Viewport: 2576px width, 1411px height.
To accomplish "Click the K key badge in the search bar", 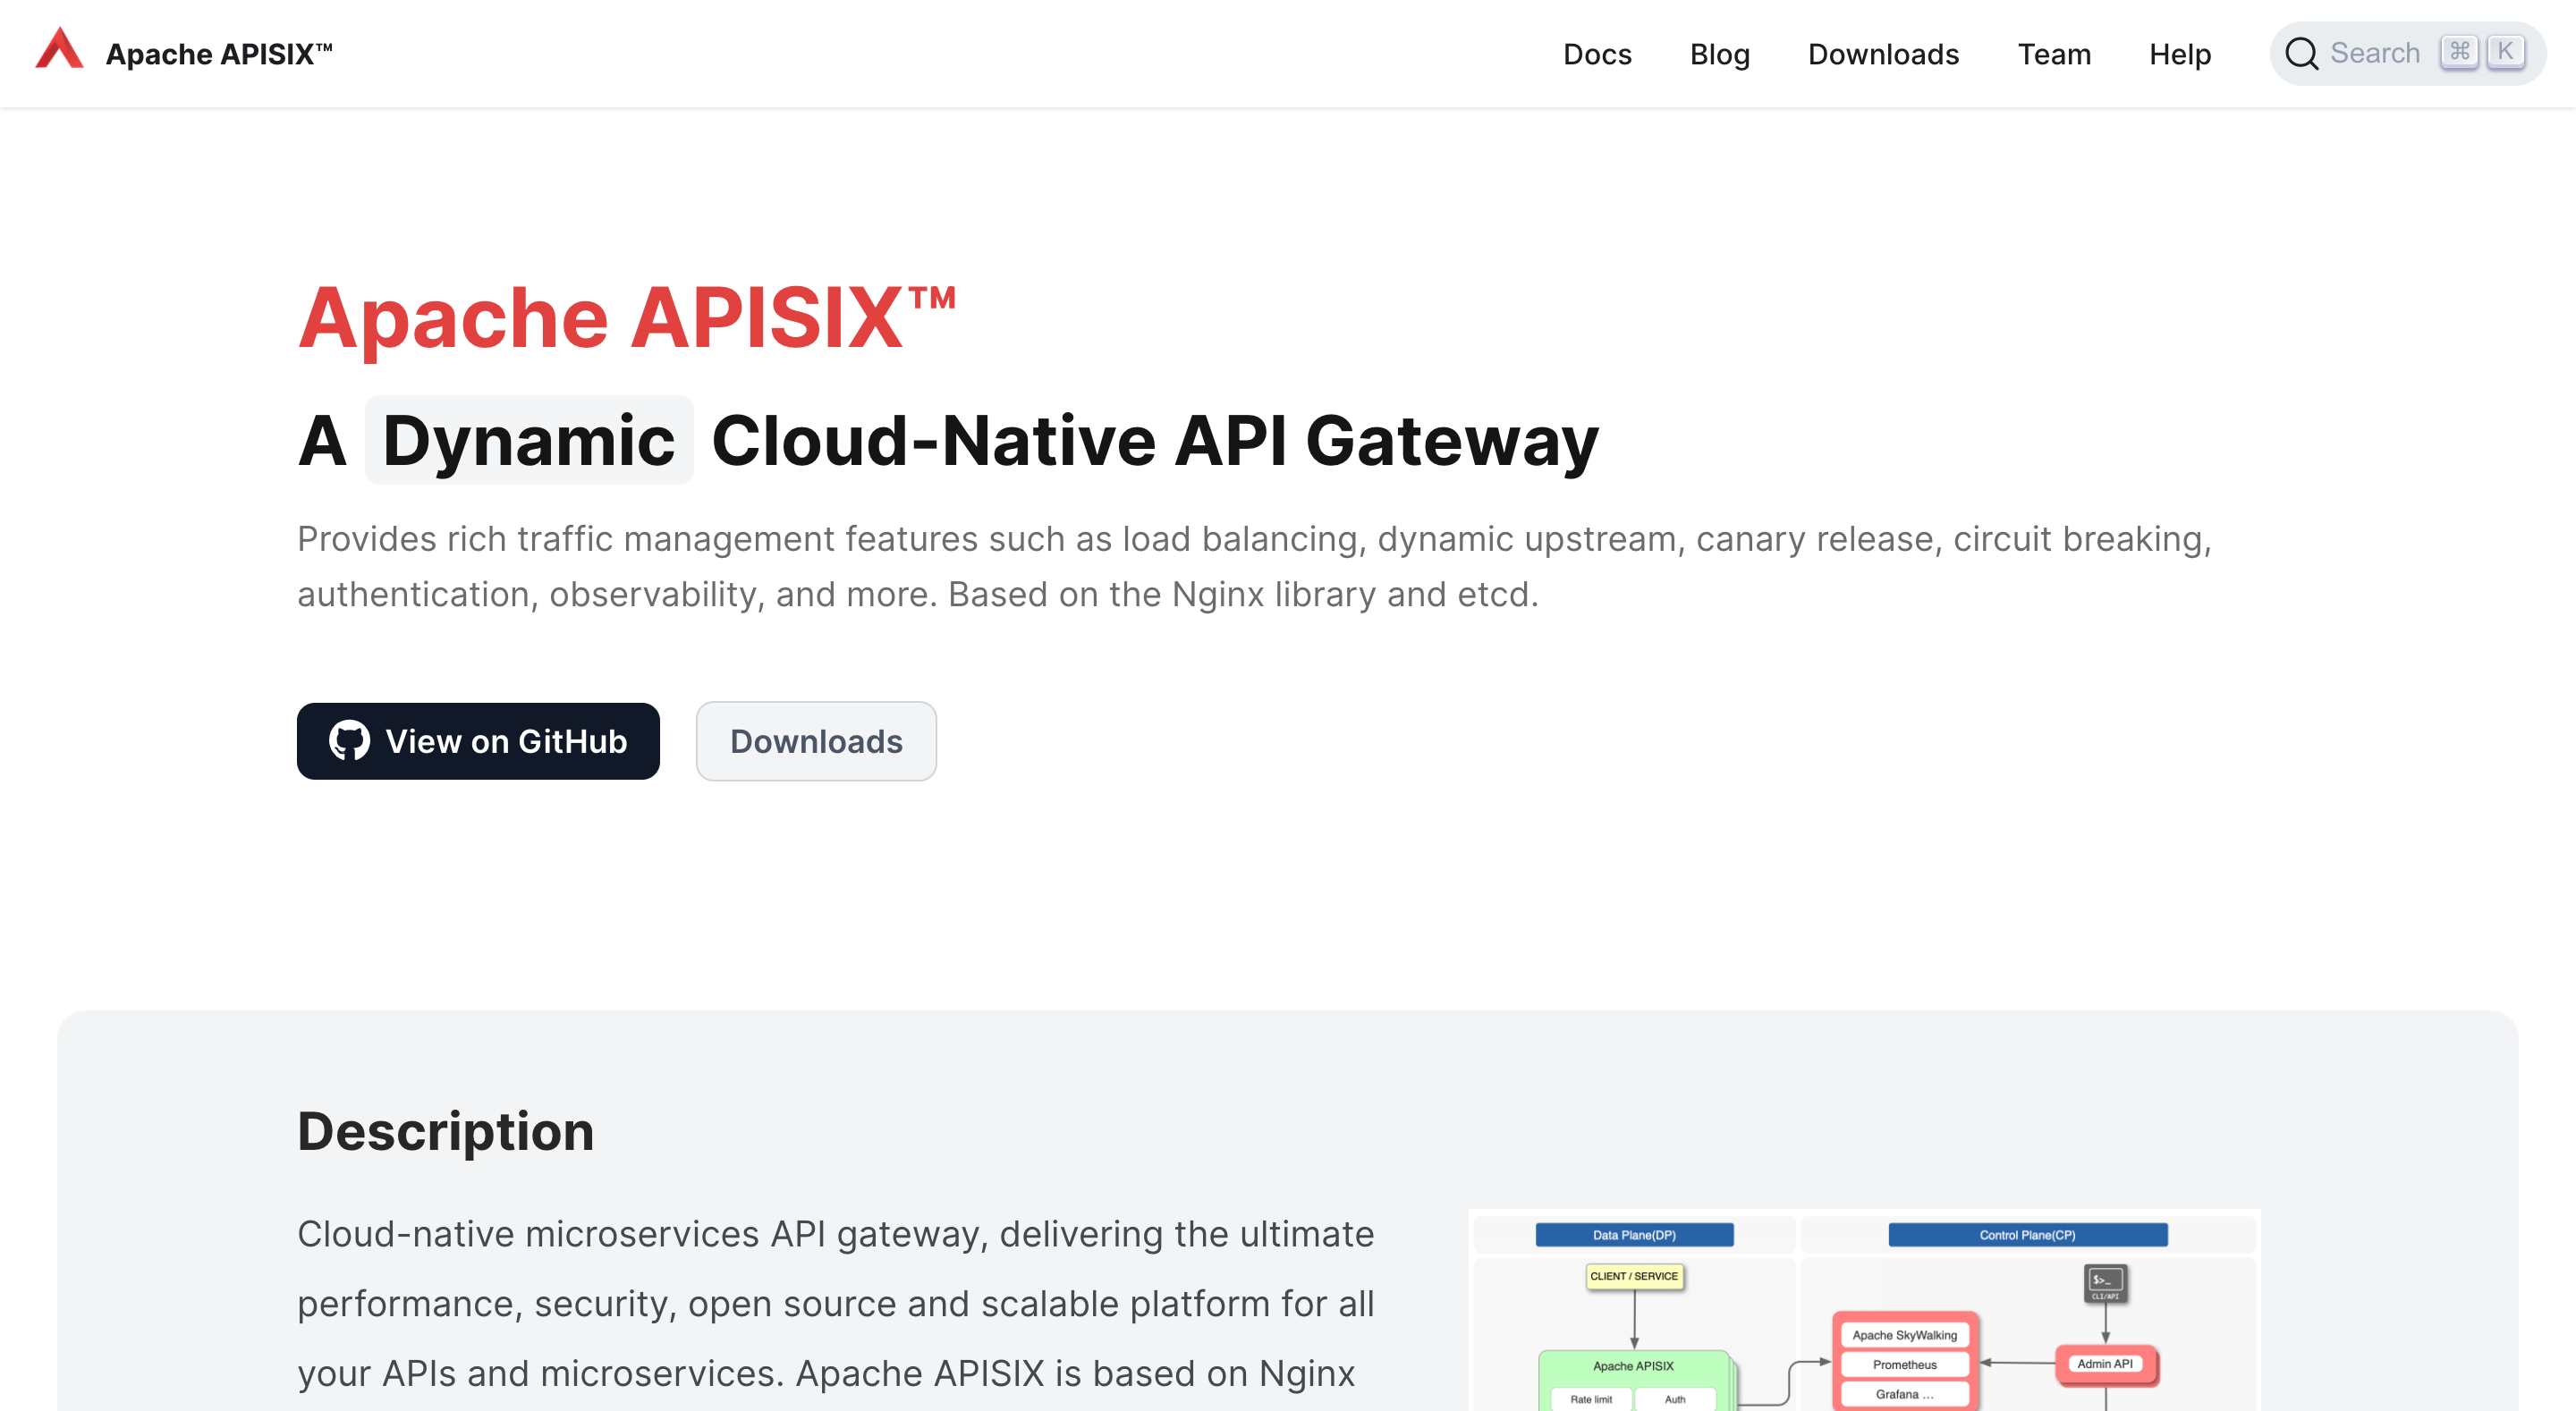I will click(2507, 51).
